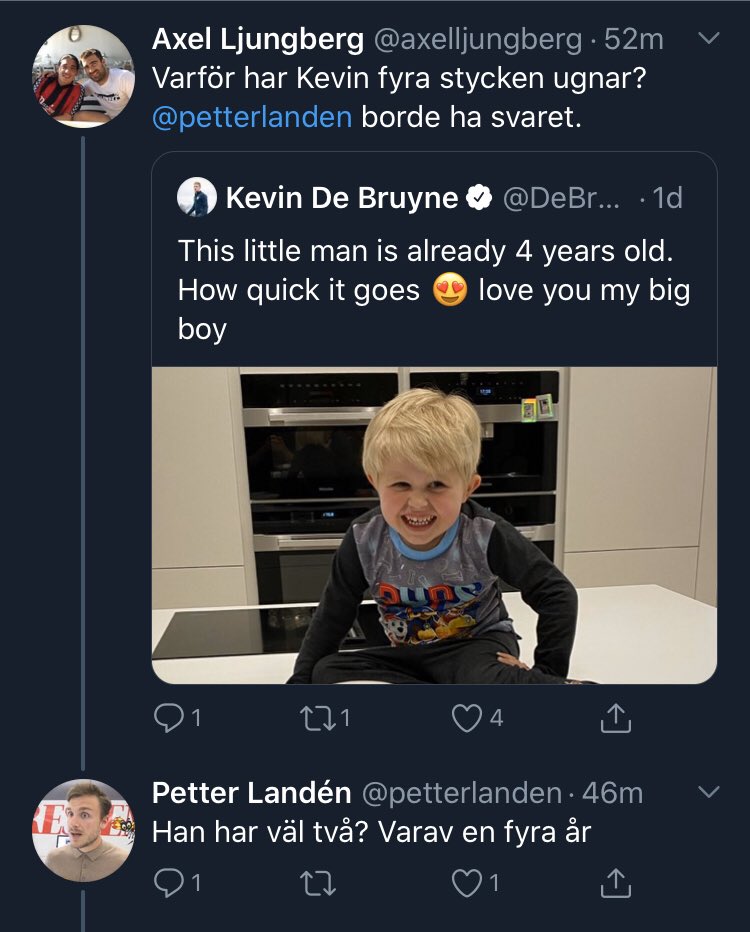
Task: Open the quoted photo of the boy
Action: pyautogui.click(x=434, y=525)
